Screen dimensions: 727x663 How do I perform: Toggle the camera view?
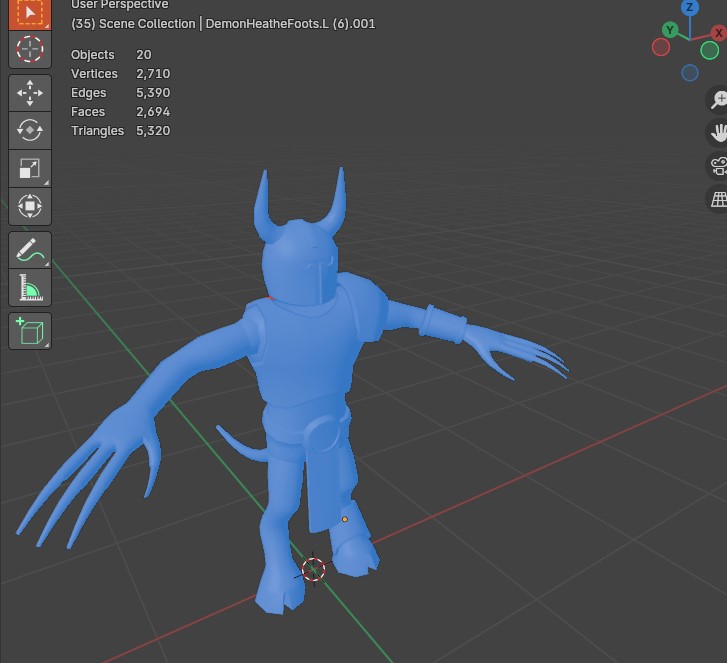718,165
